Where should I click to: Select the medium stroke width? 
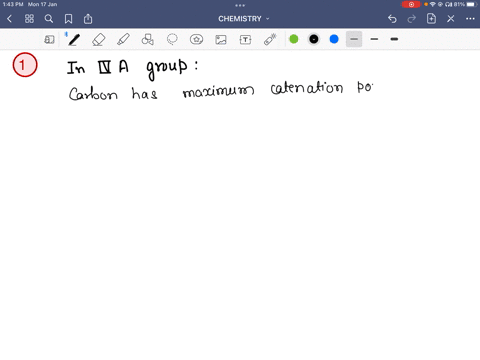(374, 39)
